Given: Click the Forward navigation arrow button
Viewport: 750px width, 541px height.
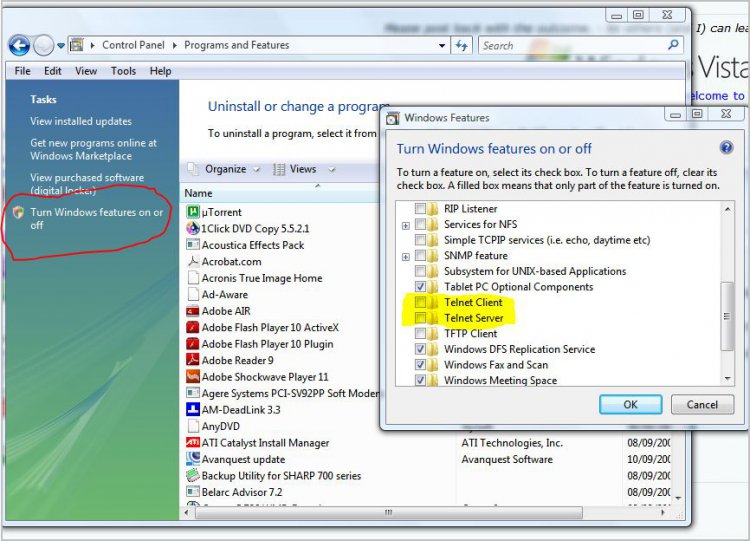Looking at the screenshot, I should pyautogui.click(x=44, y=46).
